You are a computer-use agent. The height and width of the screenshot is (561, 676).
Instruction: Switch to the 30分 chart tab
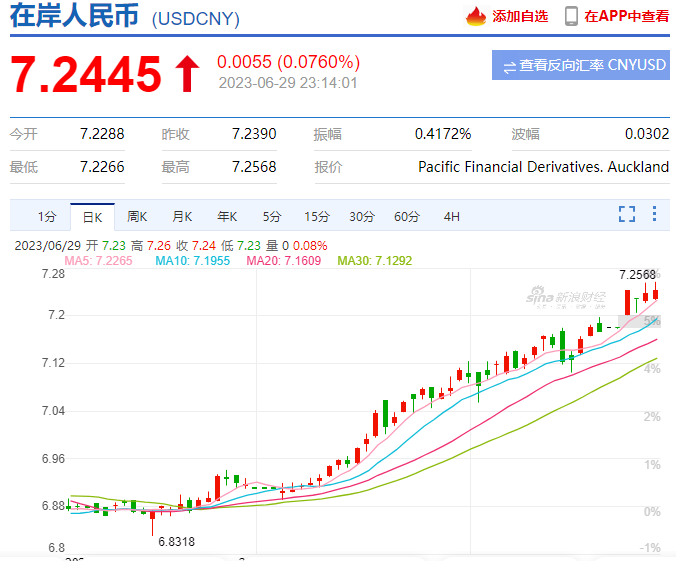[x=362, y=216]
